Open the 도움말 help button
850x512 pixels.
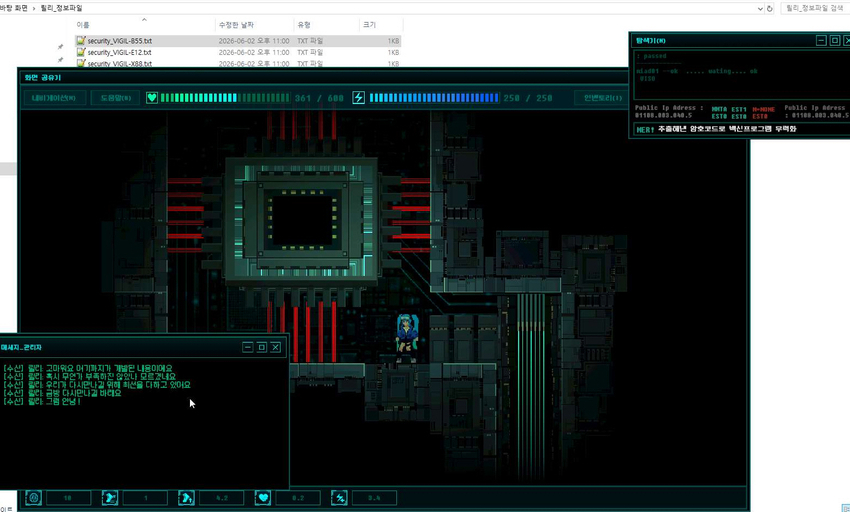(115, 98)
